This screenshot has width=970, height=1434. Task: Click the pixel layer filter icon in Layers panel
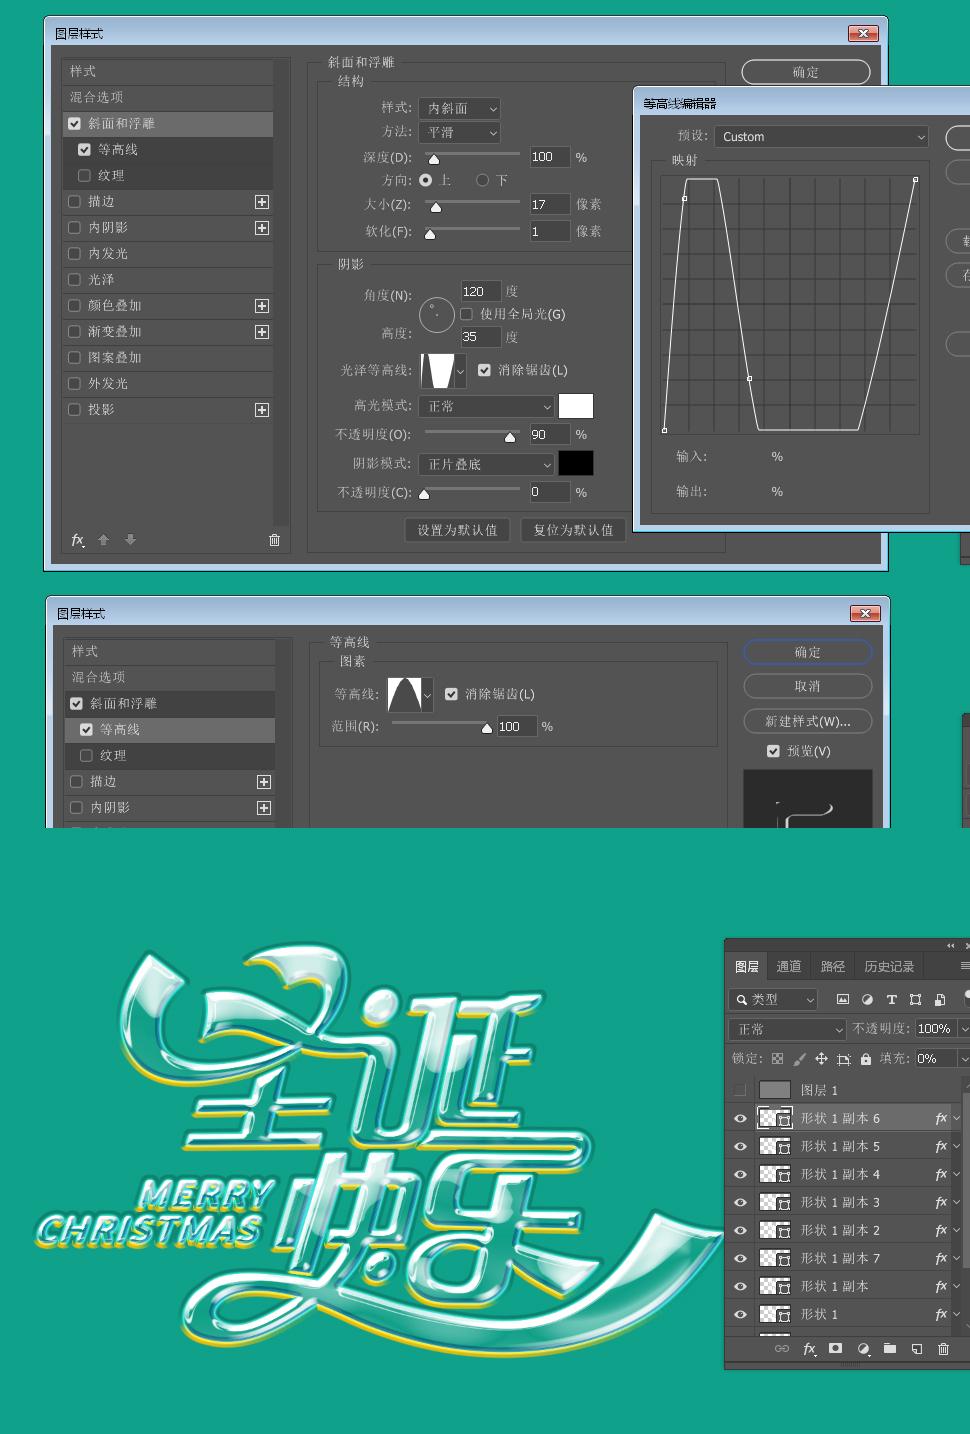[843, 999]
